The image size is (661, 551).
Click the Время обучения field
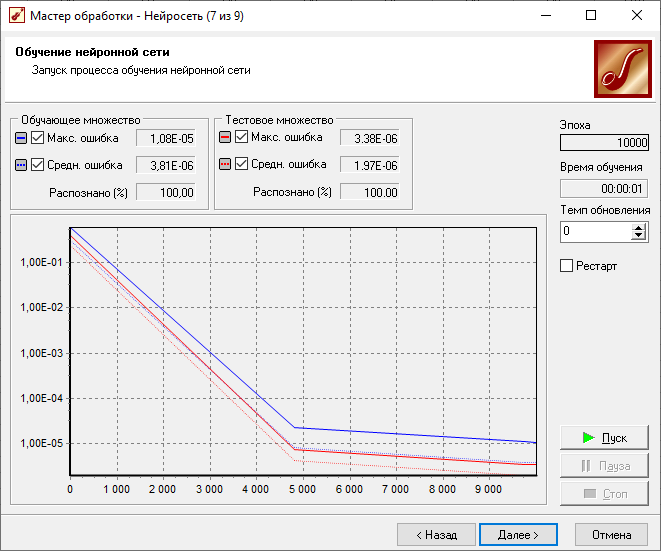coord(604,188)
